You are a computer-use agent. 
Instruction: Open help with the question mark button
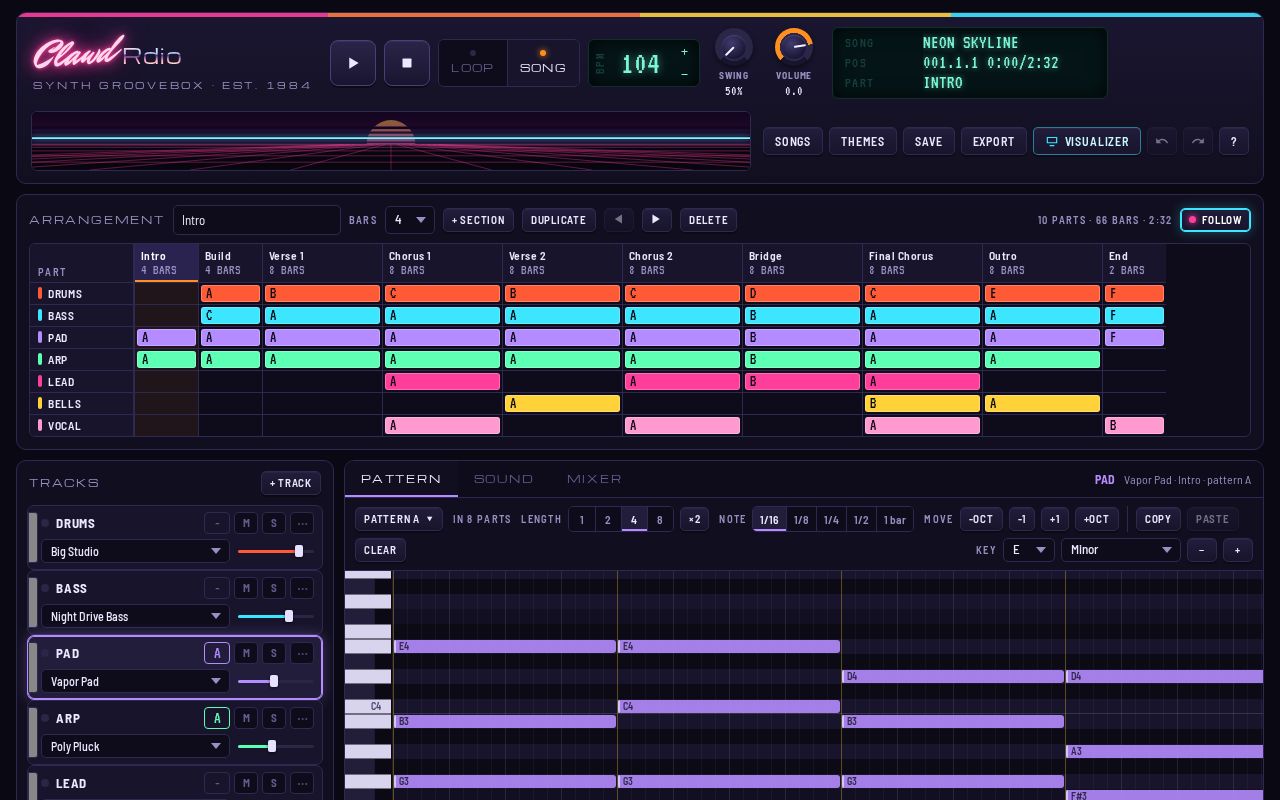1234,141
